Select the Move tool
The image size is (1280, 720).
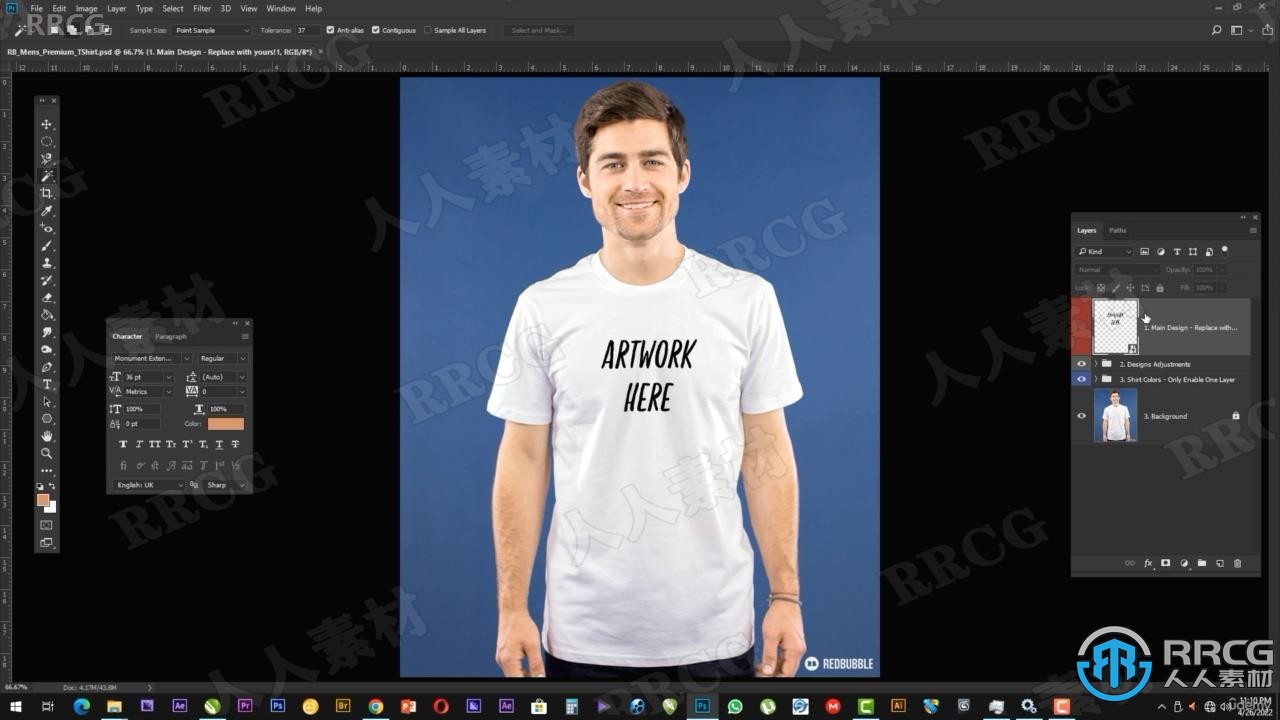coord(46,124)
